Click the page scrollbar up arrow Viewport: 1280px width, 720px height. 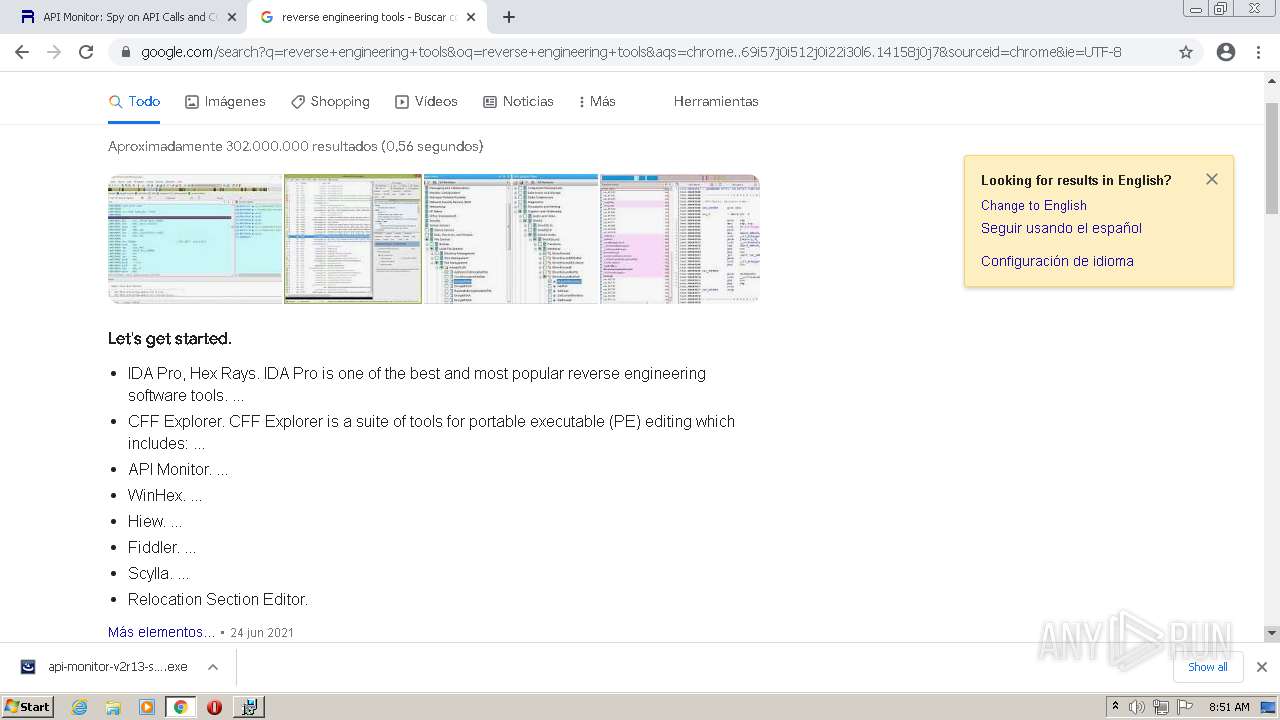(1272, 81)
